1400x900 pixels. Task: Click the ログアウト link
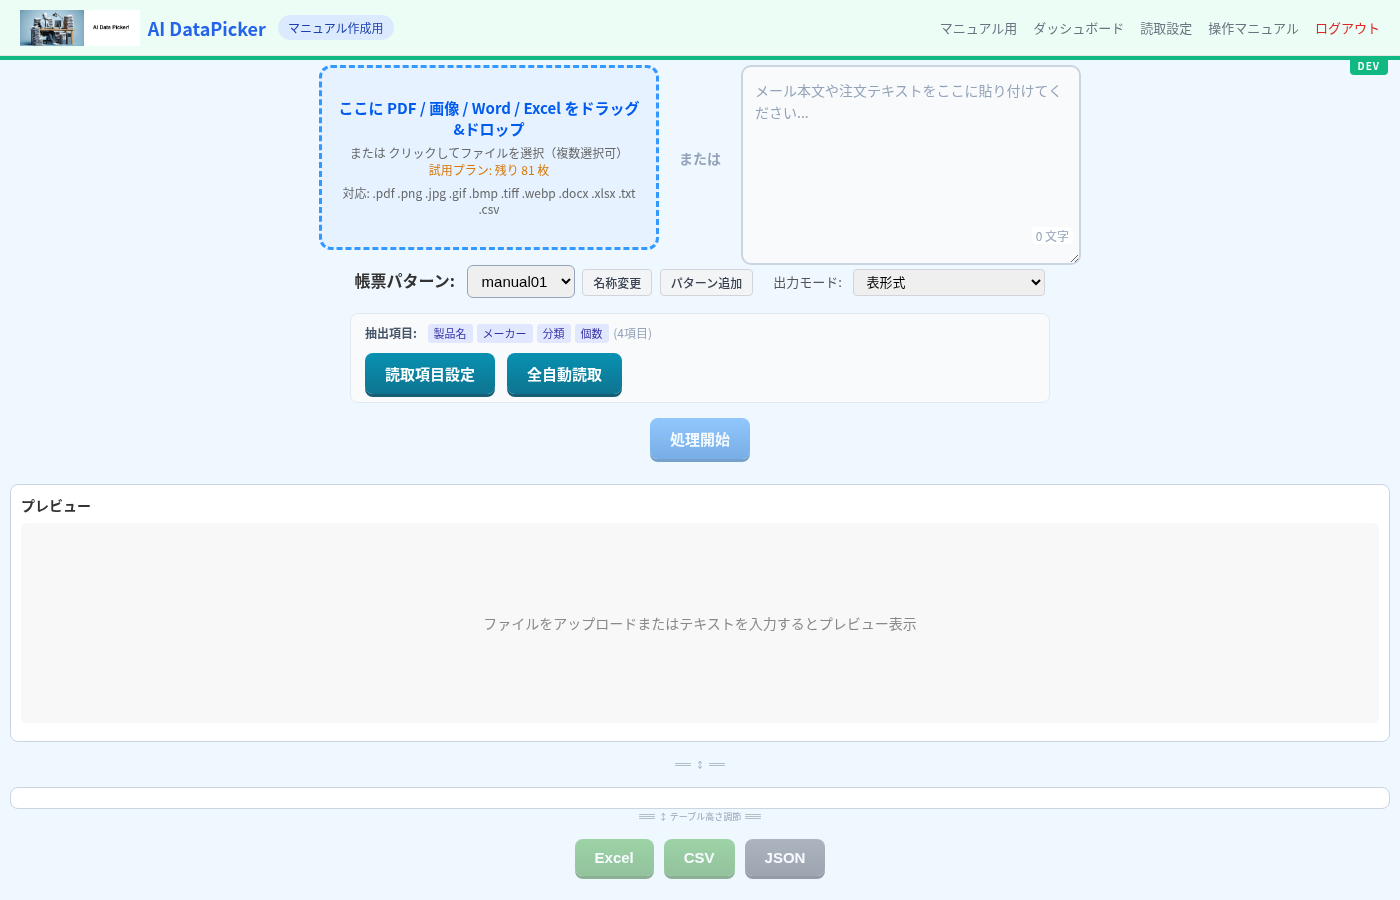click(1346, 29)
